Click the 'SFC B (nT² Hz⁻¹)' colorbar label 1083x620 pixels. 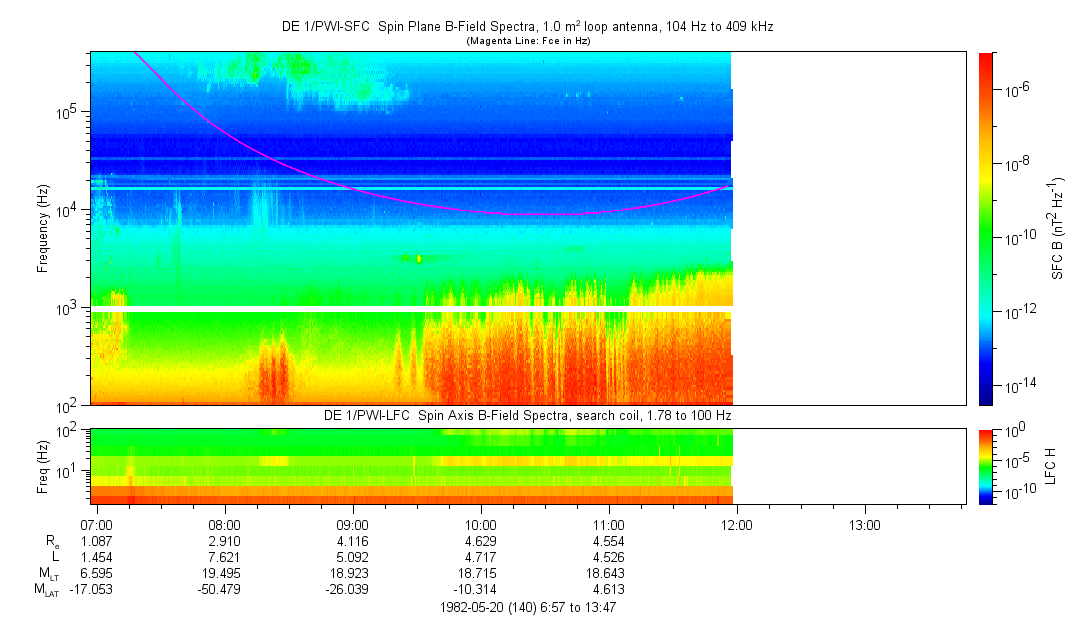coord(1057,228)
